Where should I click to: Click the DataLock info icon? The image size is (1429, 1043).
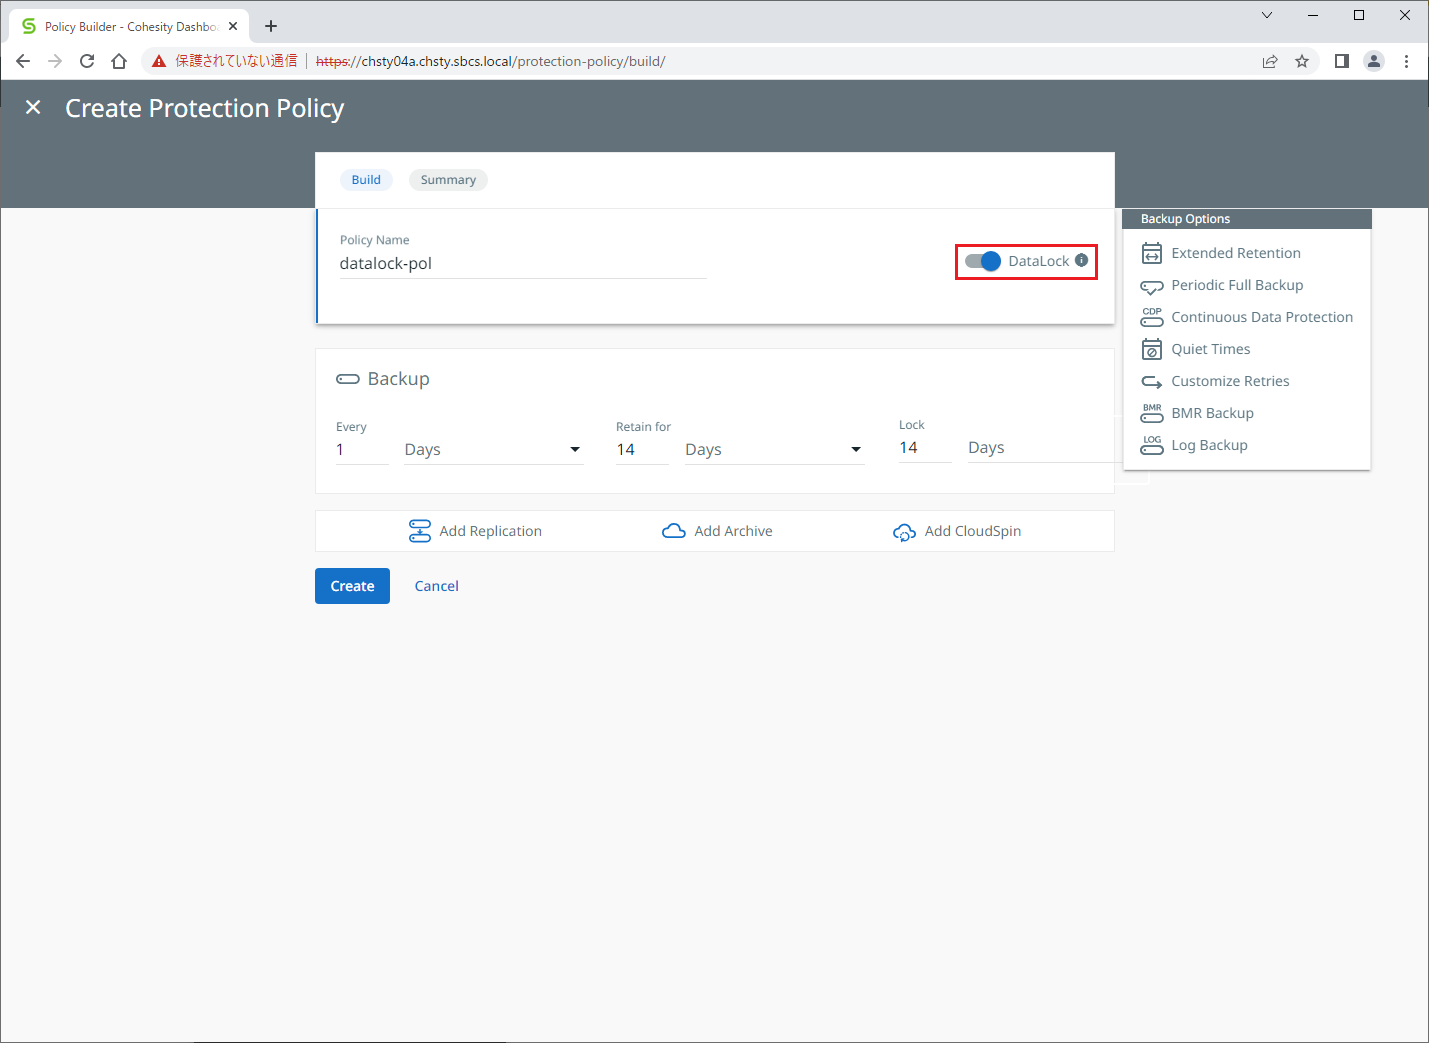tap(1081, 260)
